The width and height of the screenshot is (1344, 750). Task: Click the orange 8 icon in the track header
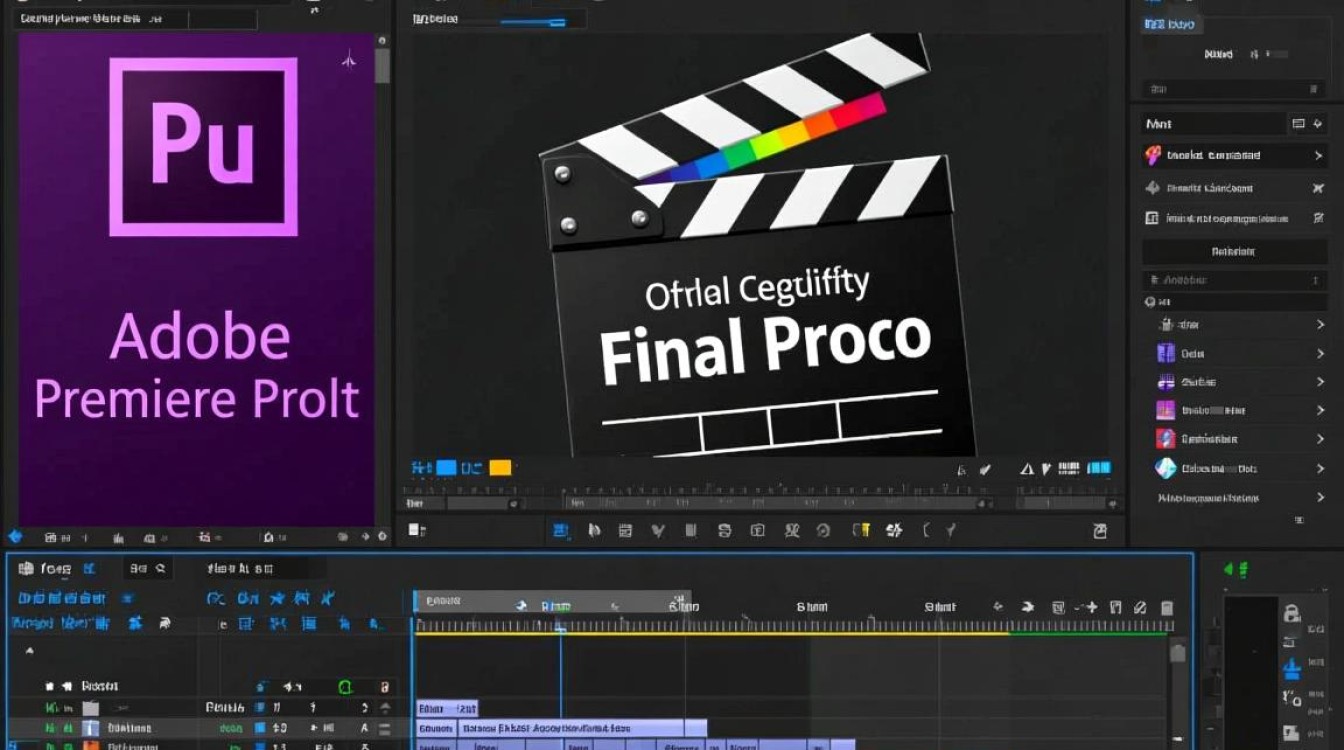(x=384, y=687)
